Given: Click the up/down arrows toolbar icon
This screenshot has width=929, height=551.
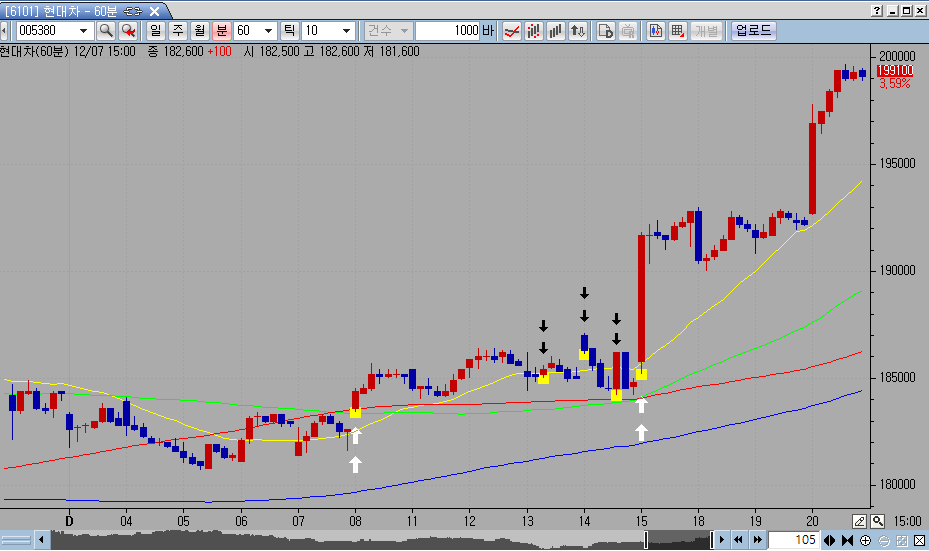Looking at the screenshot, I should [x=577, y=30].
